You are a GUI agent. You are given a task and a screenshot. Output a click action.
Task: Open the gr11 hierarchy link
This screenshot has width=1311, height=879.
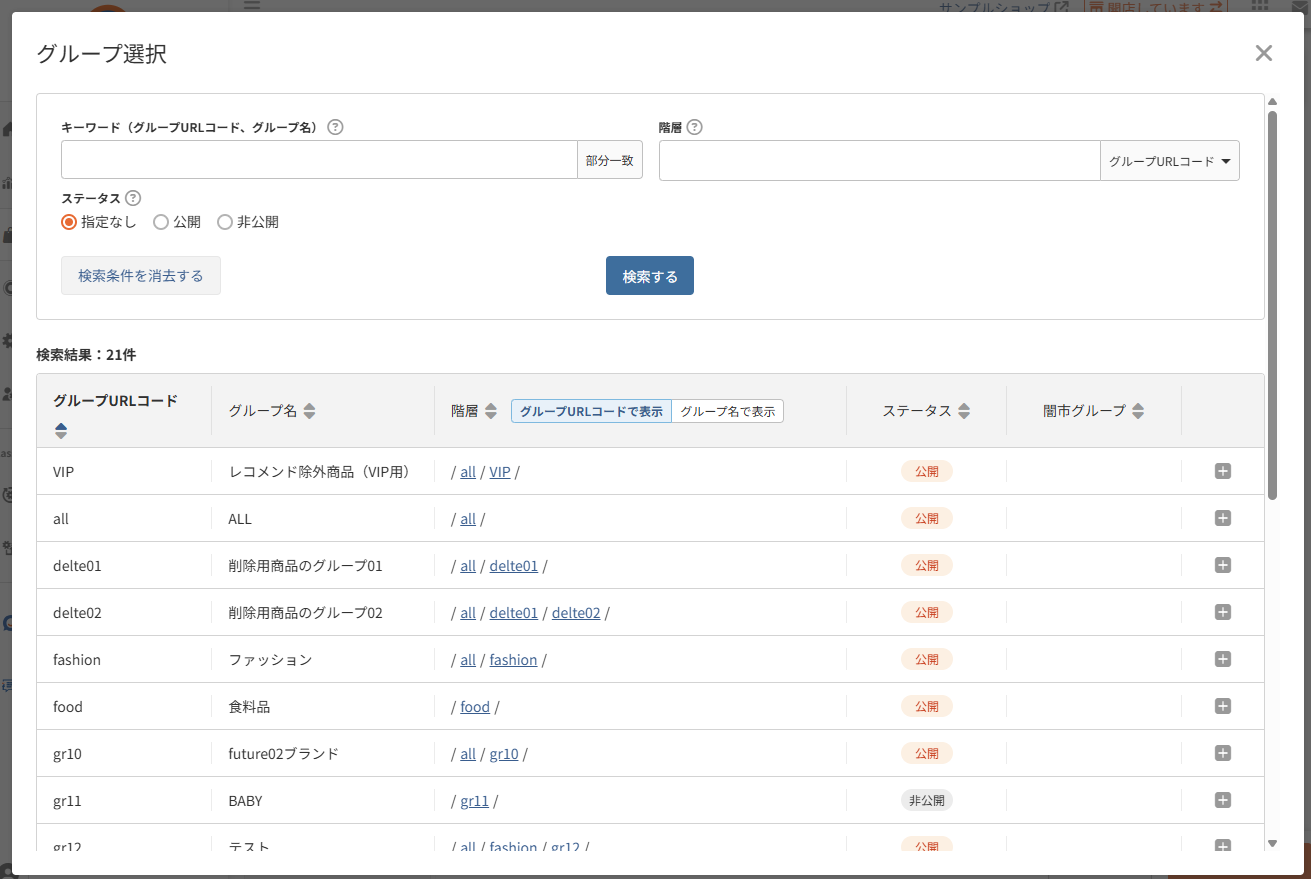pyautogui.click(x=474, y=801)
